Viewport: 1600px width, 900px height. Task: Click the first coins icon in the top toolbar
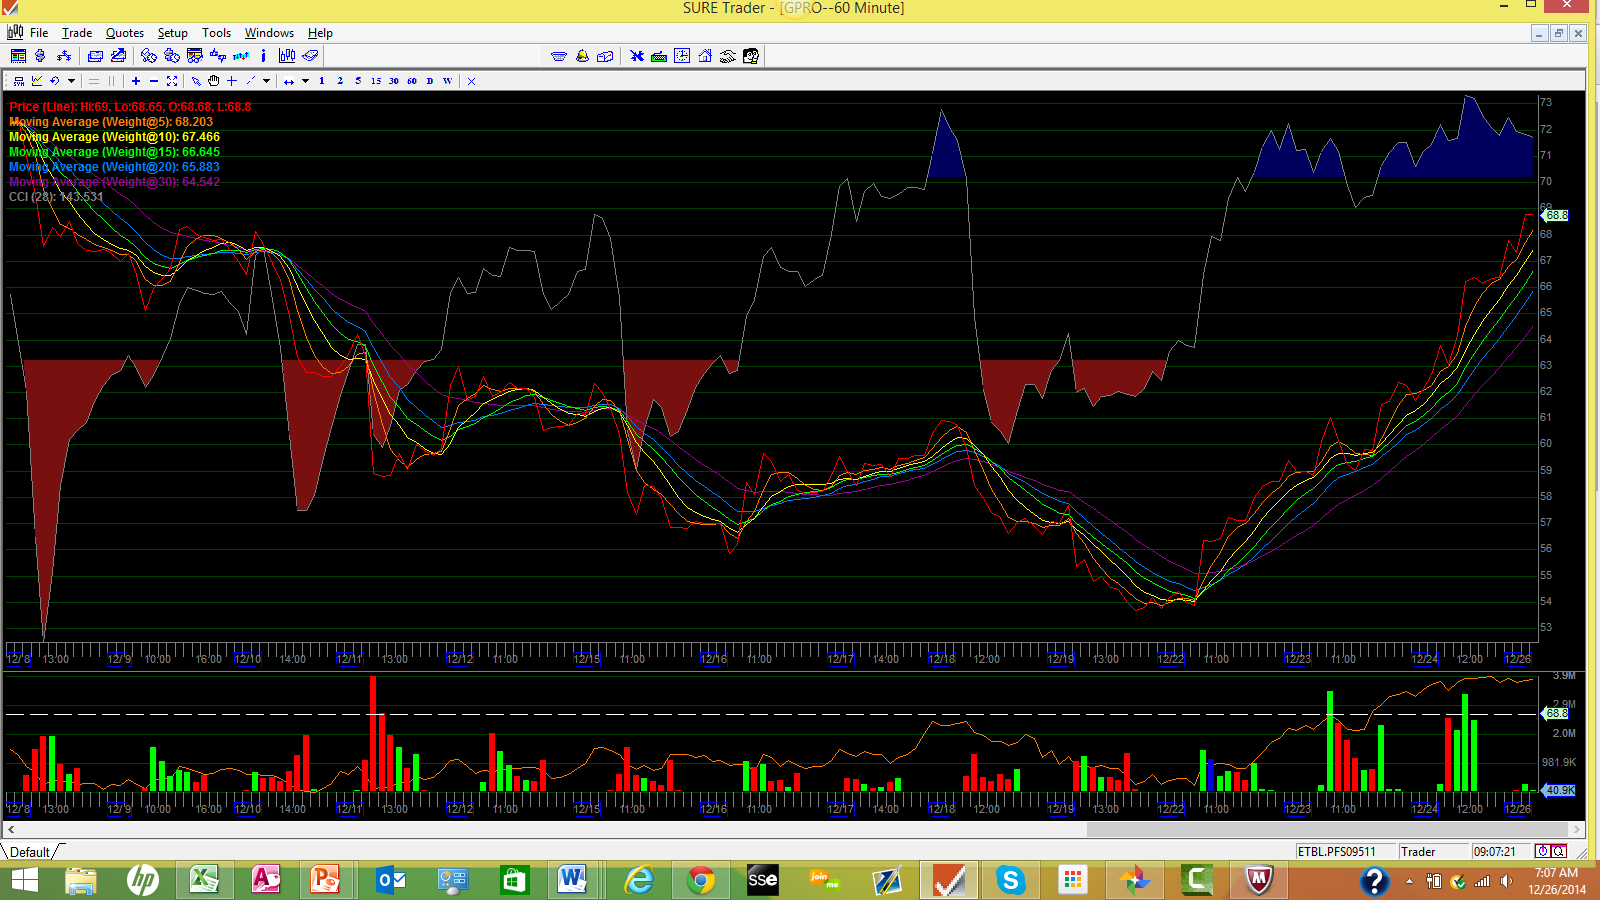click(x=148, y=56)
